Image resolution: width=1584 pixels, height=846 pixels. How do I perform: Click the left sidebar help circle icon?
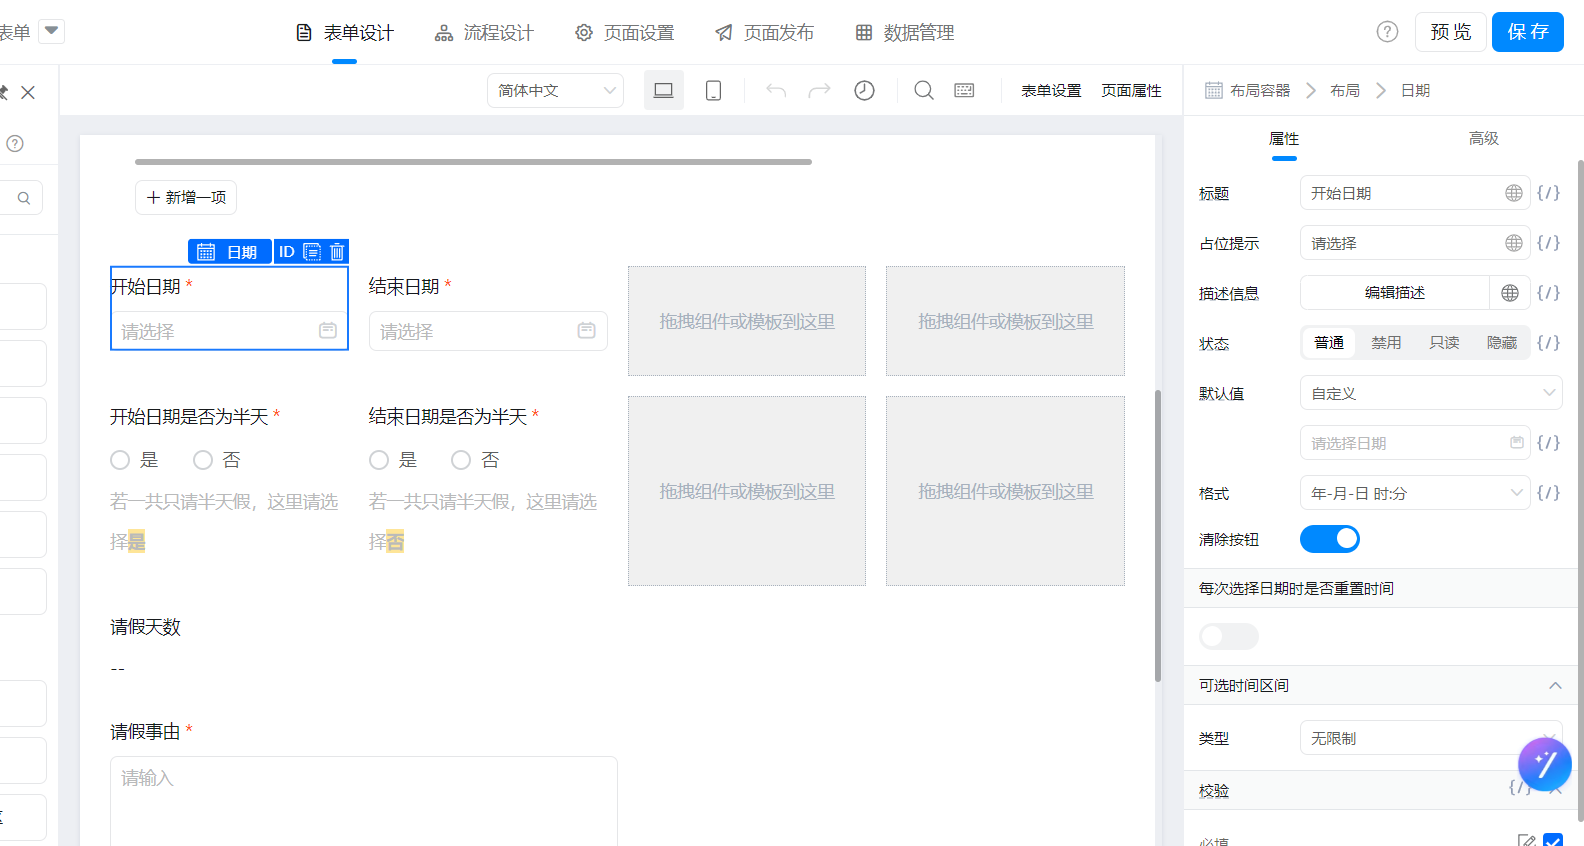(15, 143)
